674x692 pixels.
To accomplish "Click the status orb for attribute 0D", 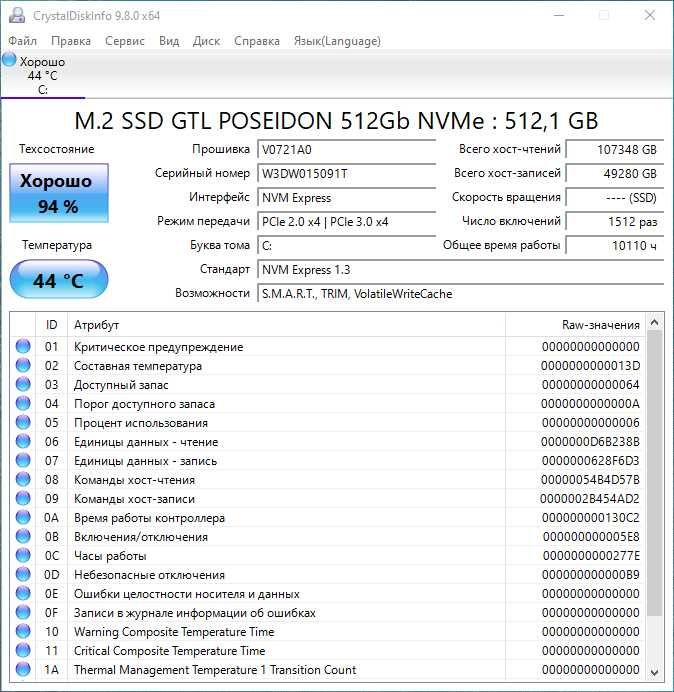I will click(23, 574).
